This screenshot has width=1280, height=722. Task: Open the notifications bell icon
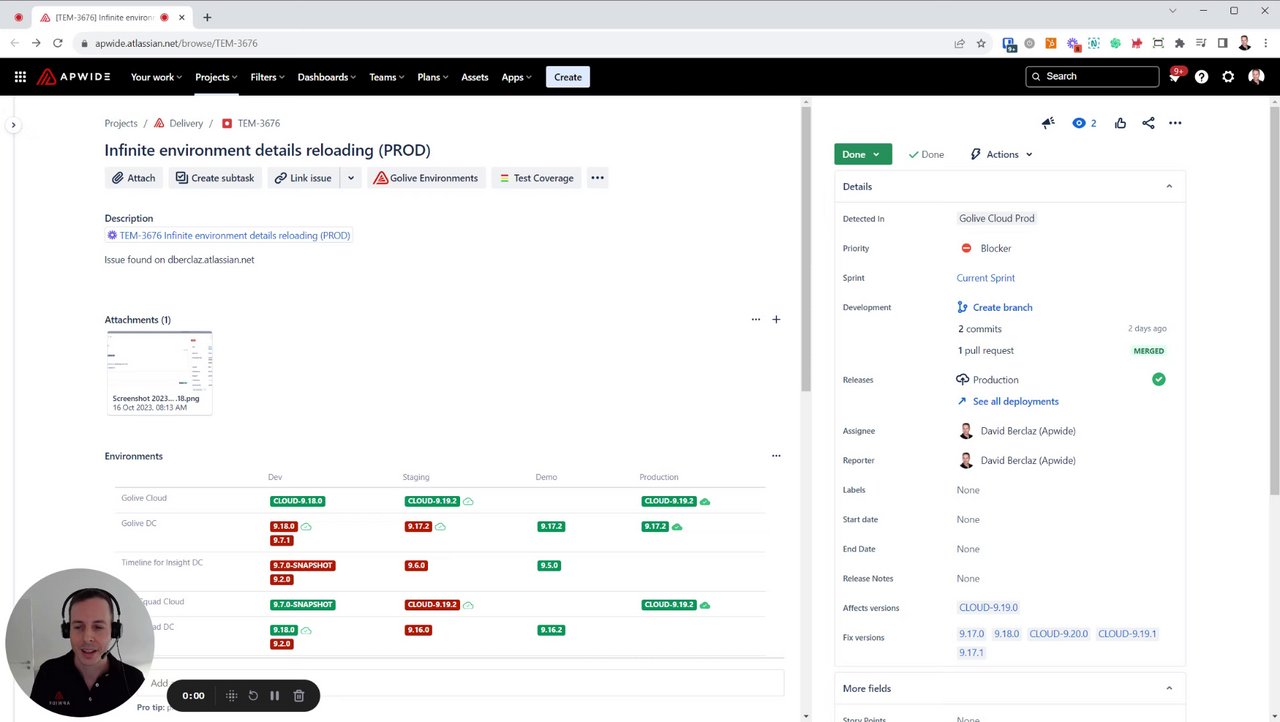(1176, 77)
